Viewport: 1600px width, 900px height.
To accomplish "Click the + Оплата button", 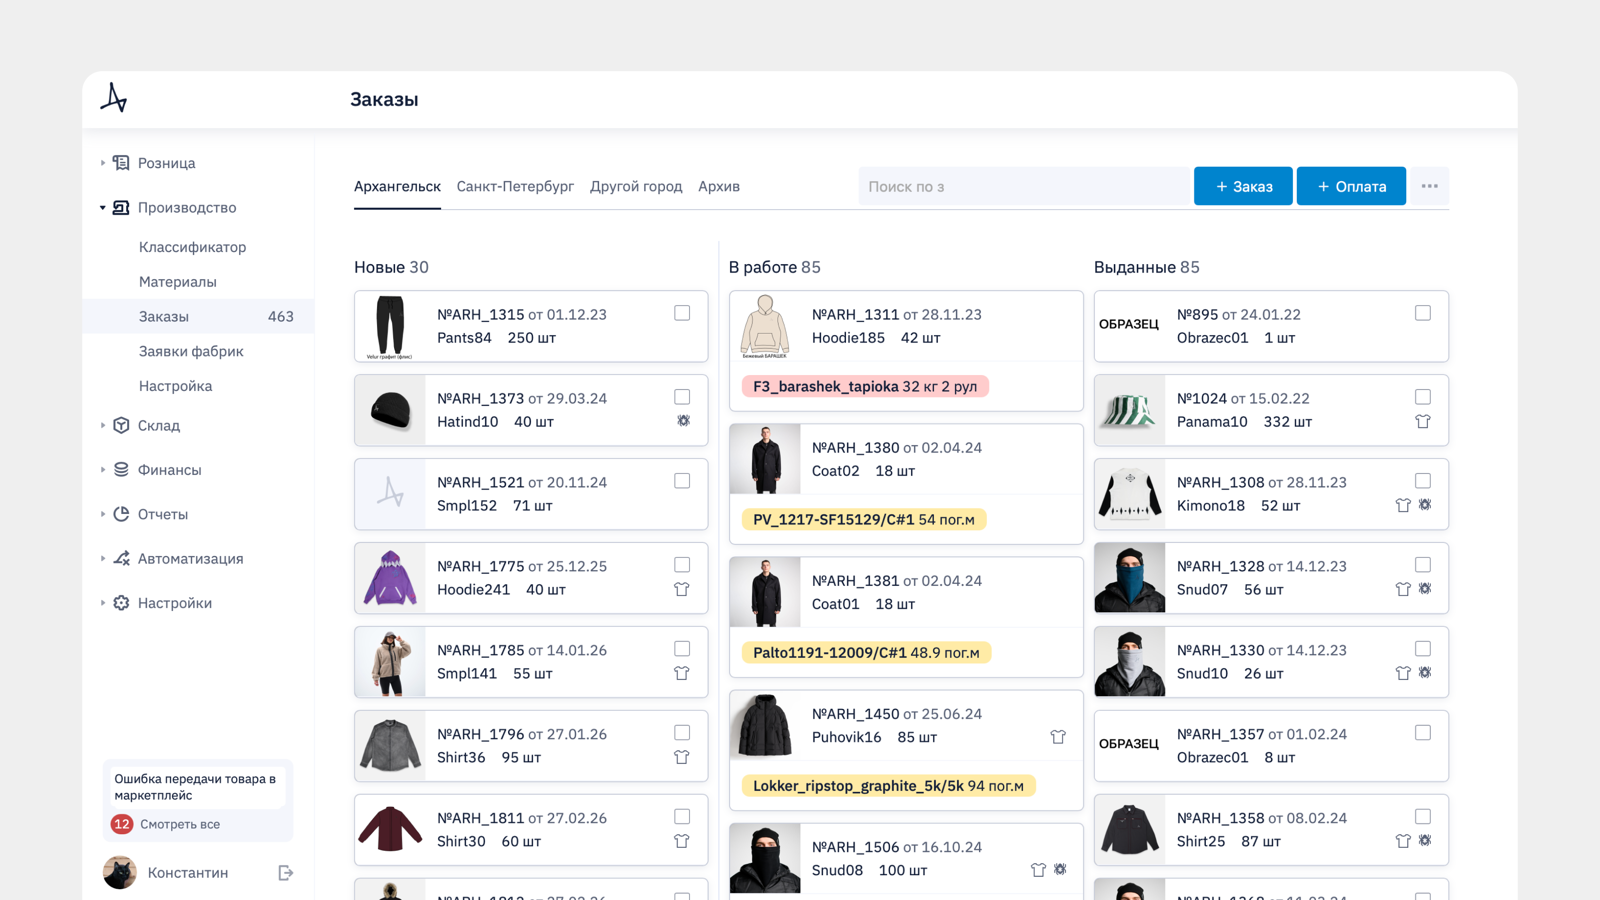I will pyautogui.click(x=1351, y=186).
